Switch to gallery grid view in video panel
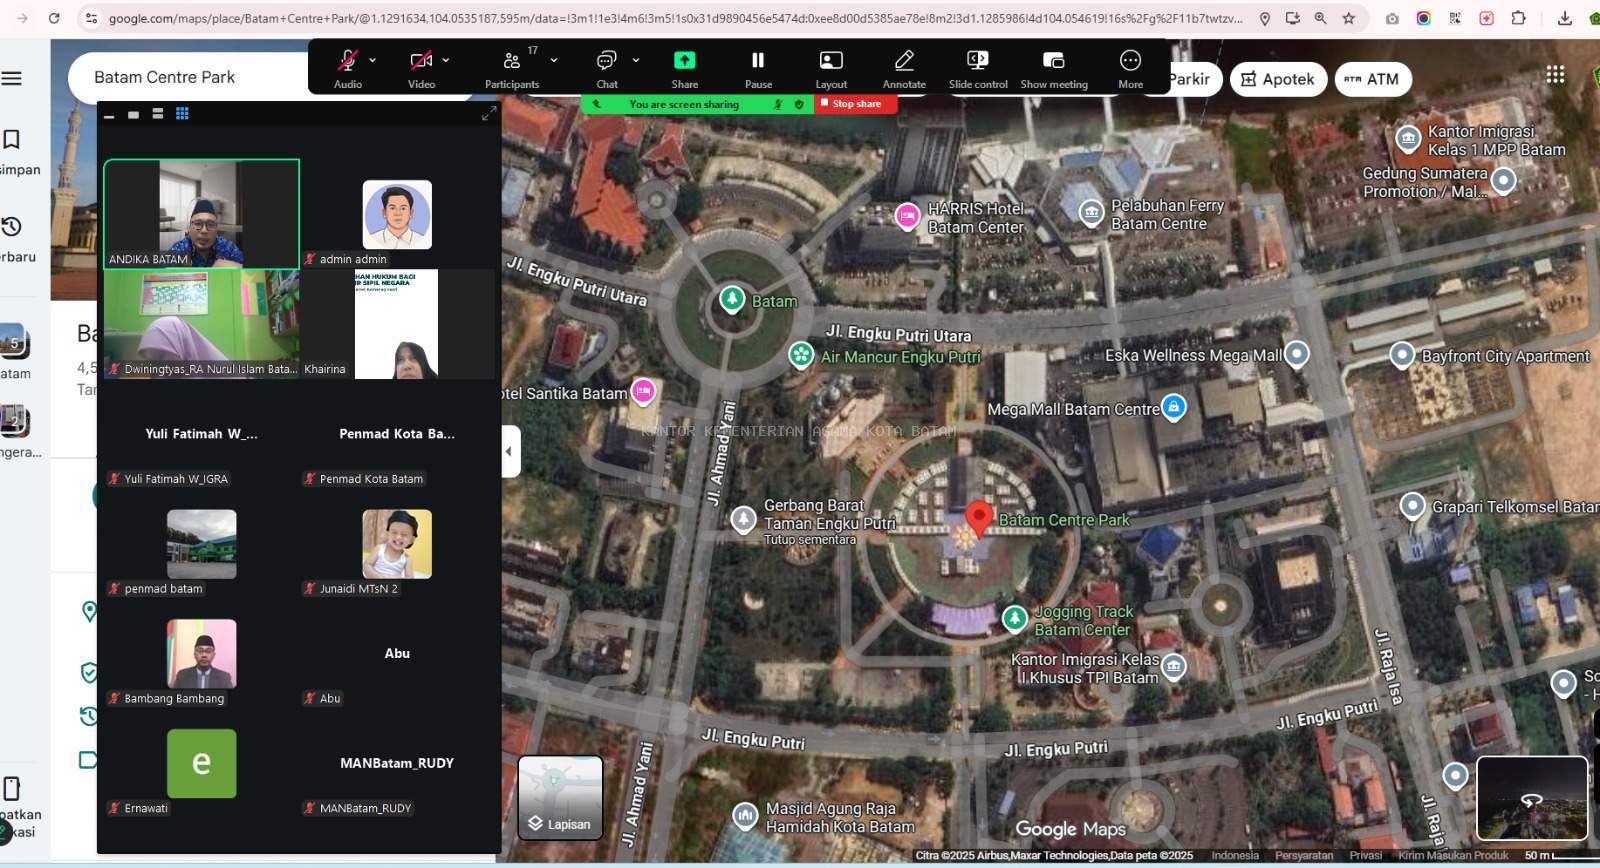This screenshot has height=868, width=1600. tap(182, 114)
